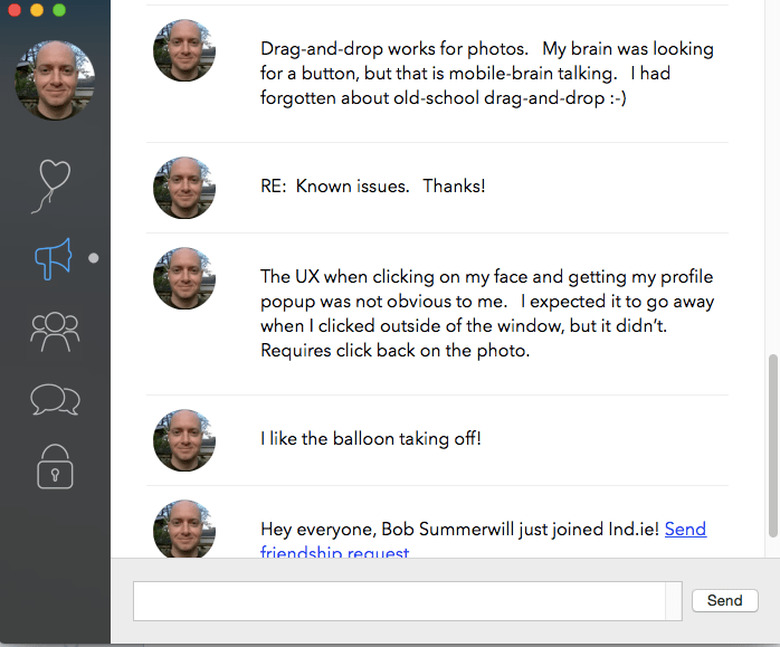Follow the 'Send friendship request' link

coord(685,529)
